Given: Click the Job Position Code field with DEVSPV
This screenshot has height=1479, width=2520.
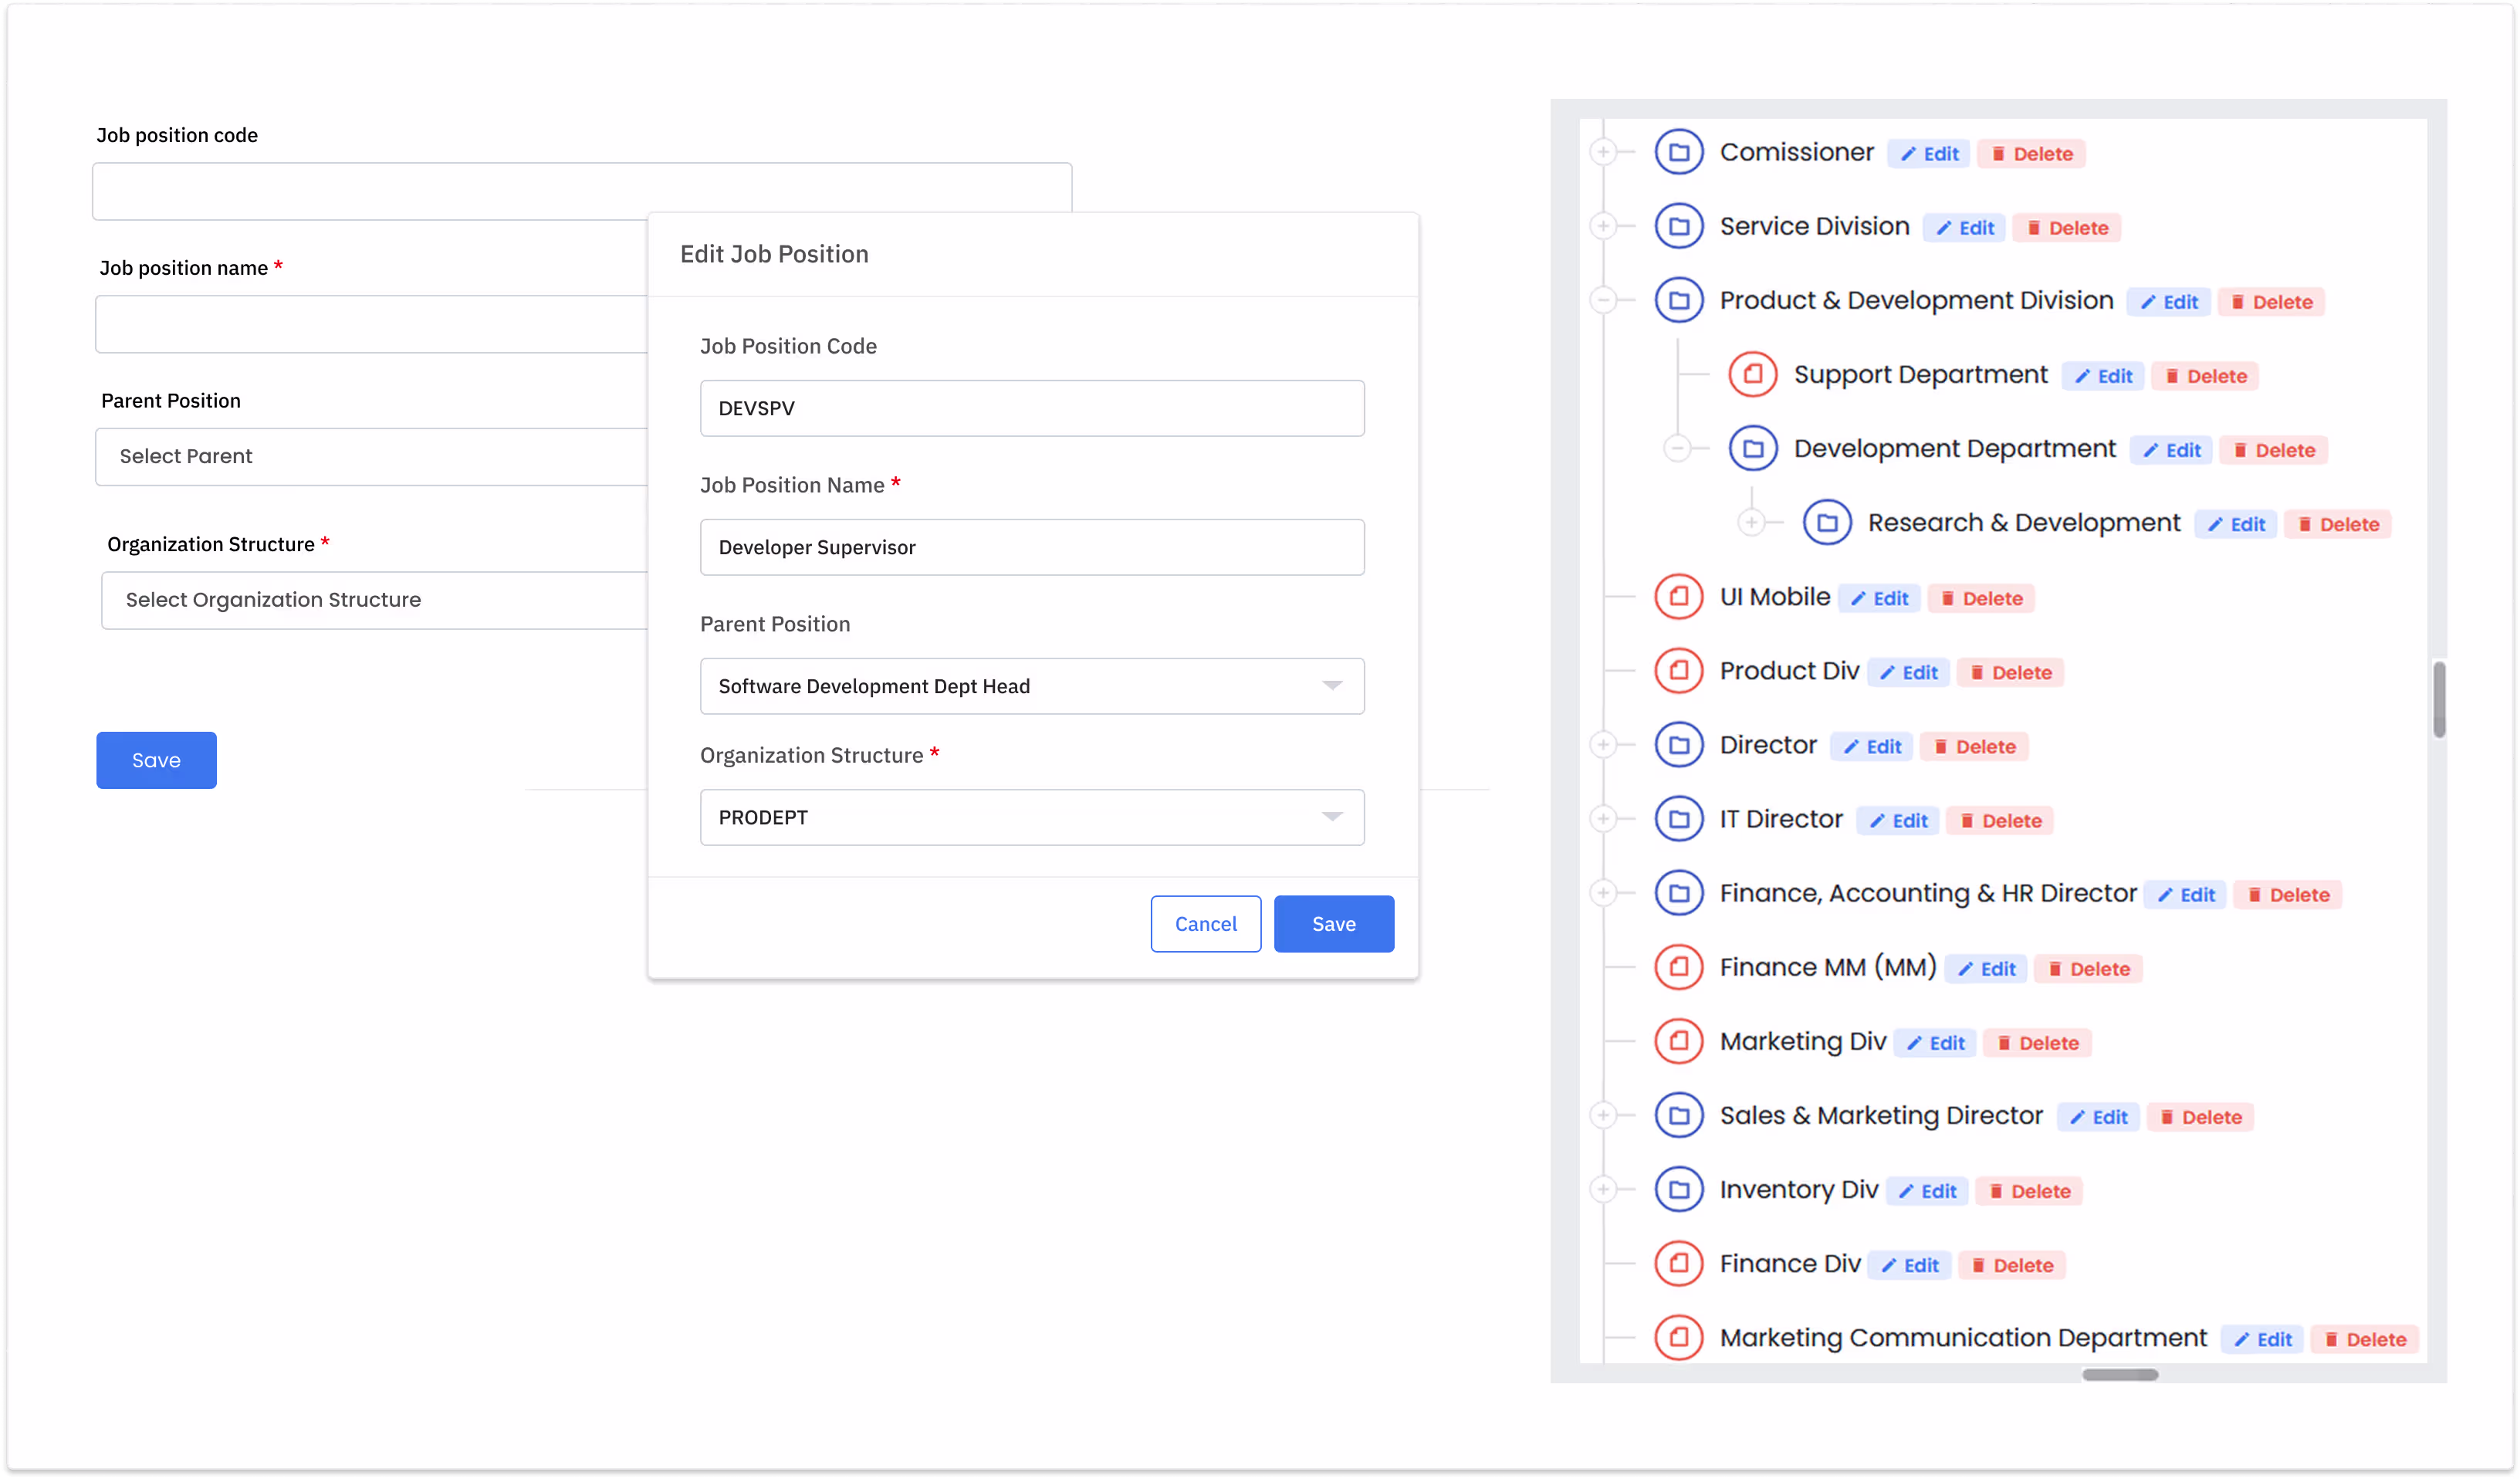Looking at the screenshot, I should (x=1032, y=408).
